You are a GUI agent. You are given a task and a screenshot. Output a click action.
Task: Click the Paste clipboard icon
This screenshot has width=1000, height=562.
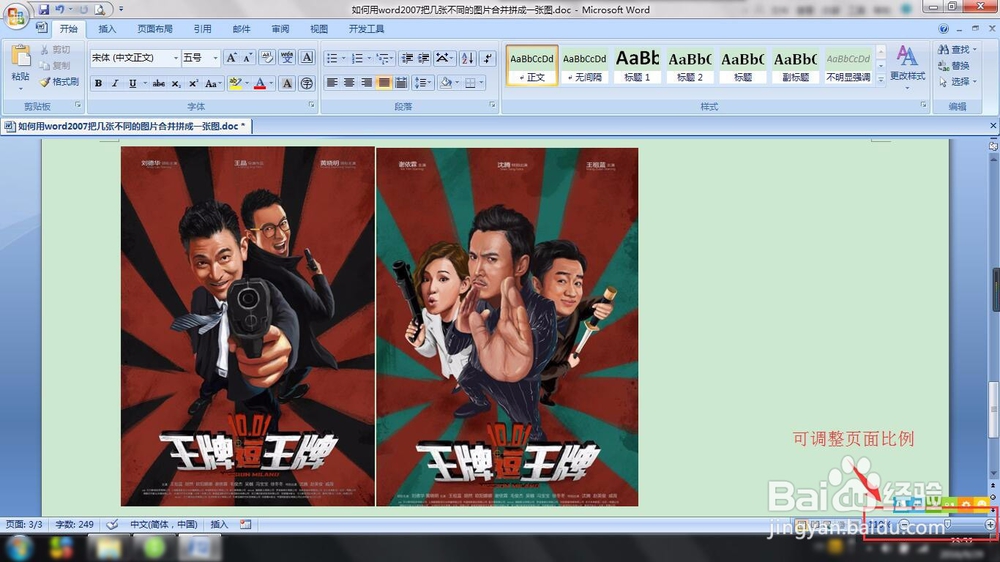20,56
